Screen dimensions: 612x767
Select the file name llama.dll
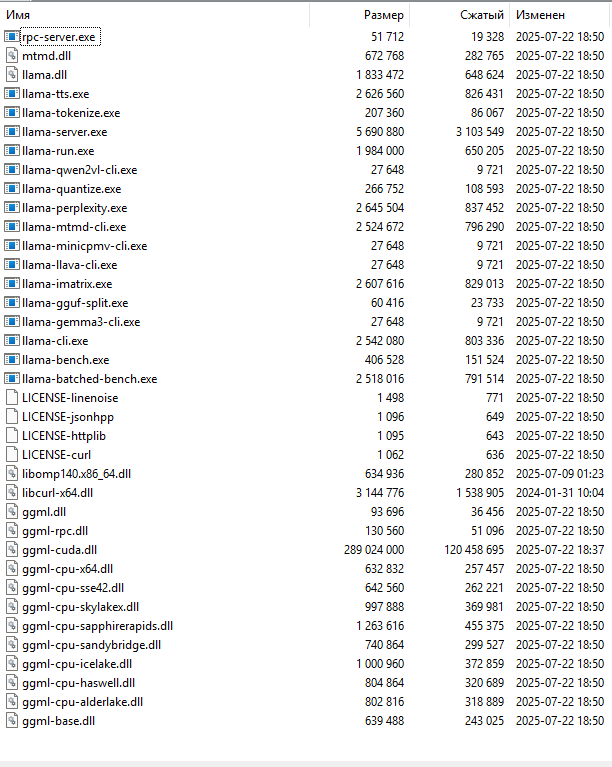point(45,75)
